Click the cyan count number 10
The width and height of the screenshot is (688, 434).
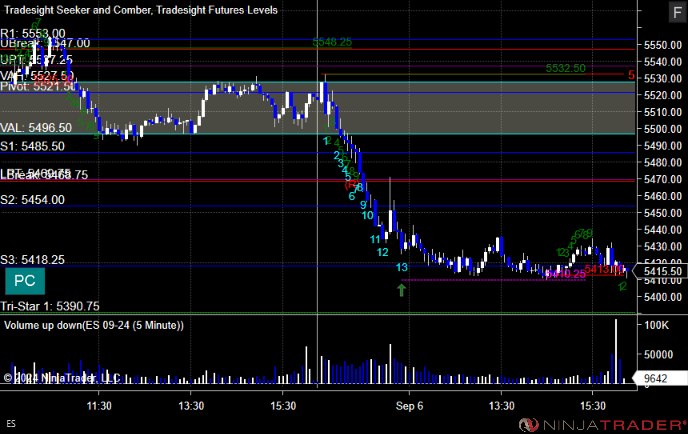[367, 215]
